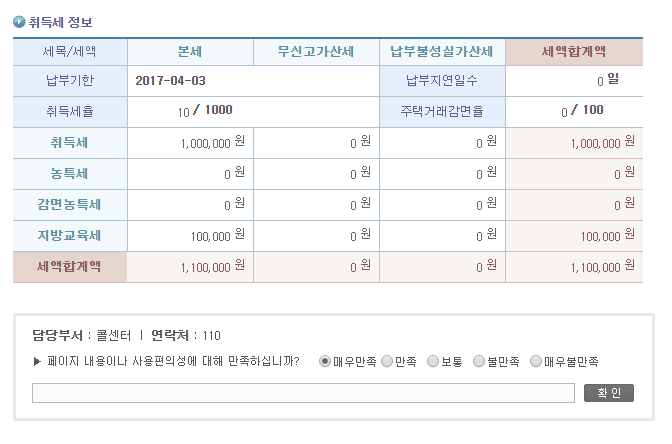
Task: Click the 취득세 정보 section heading
Action: (60, 22)
